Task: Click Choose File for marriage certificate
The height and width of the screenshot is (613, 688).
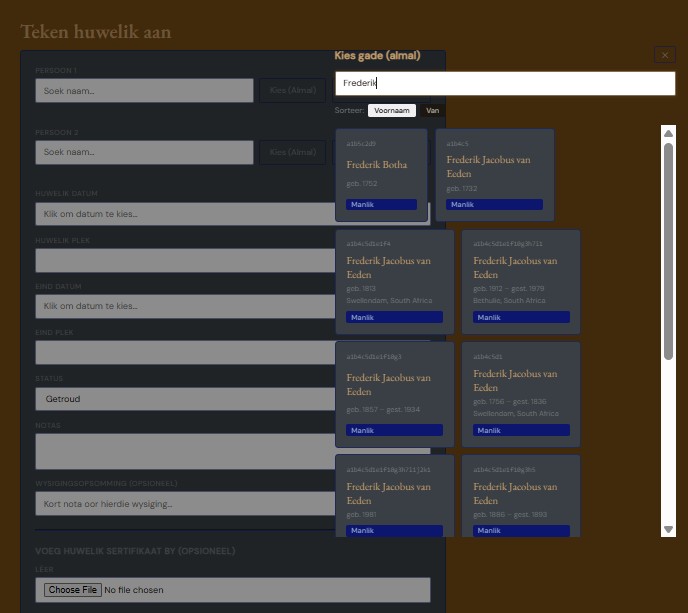Action: point(73,590)
